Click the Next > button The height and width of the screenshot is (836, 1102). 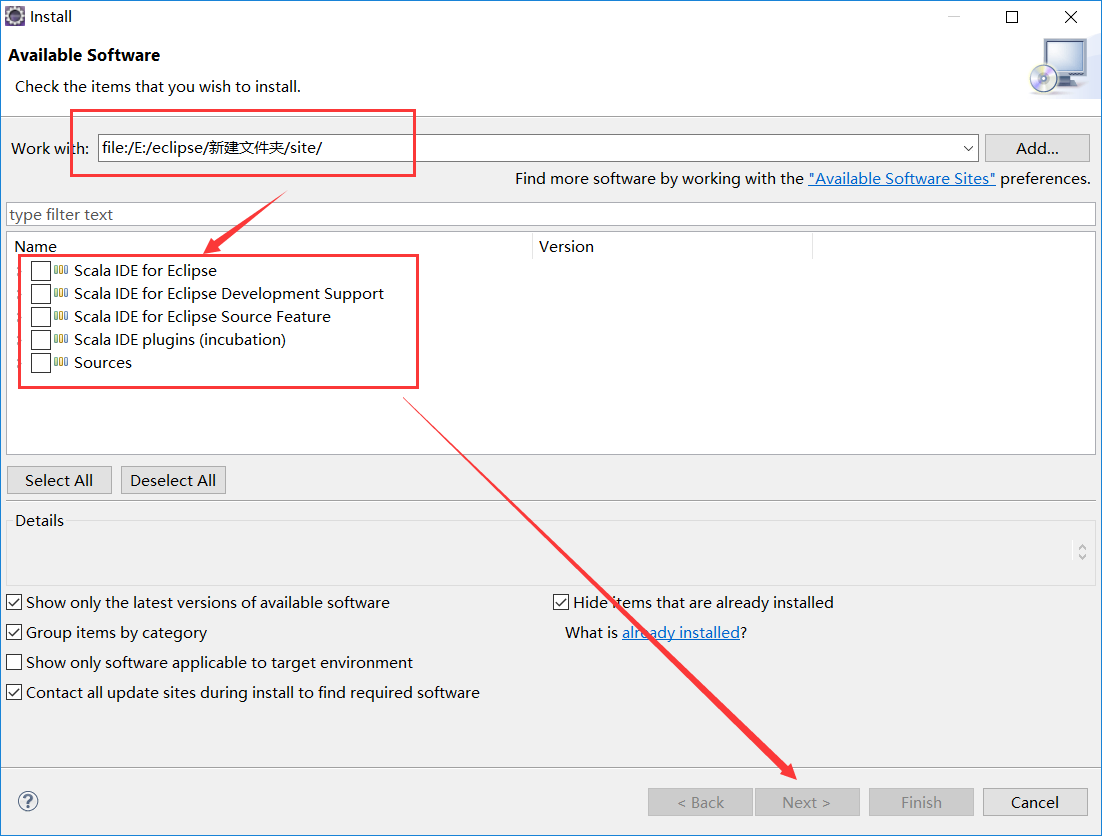(x=807, y=802)
